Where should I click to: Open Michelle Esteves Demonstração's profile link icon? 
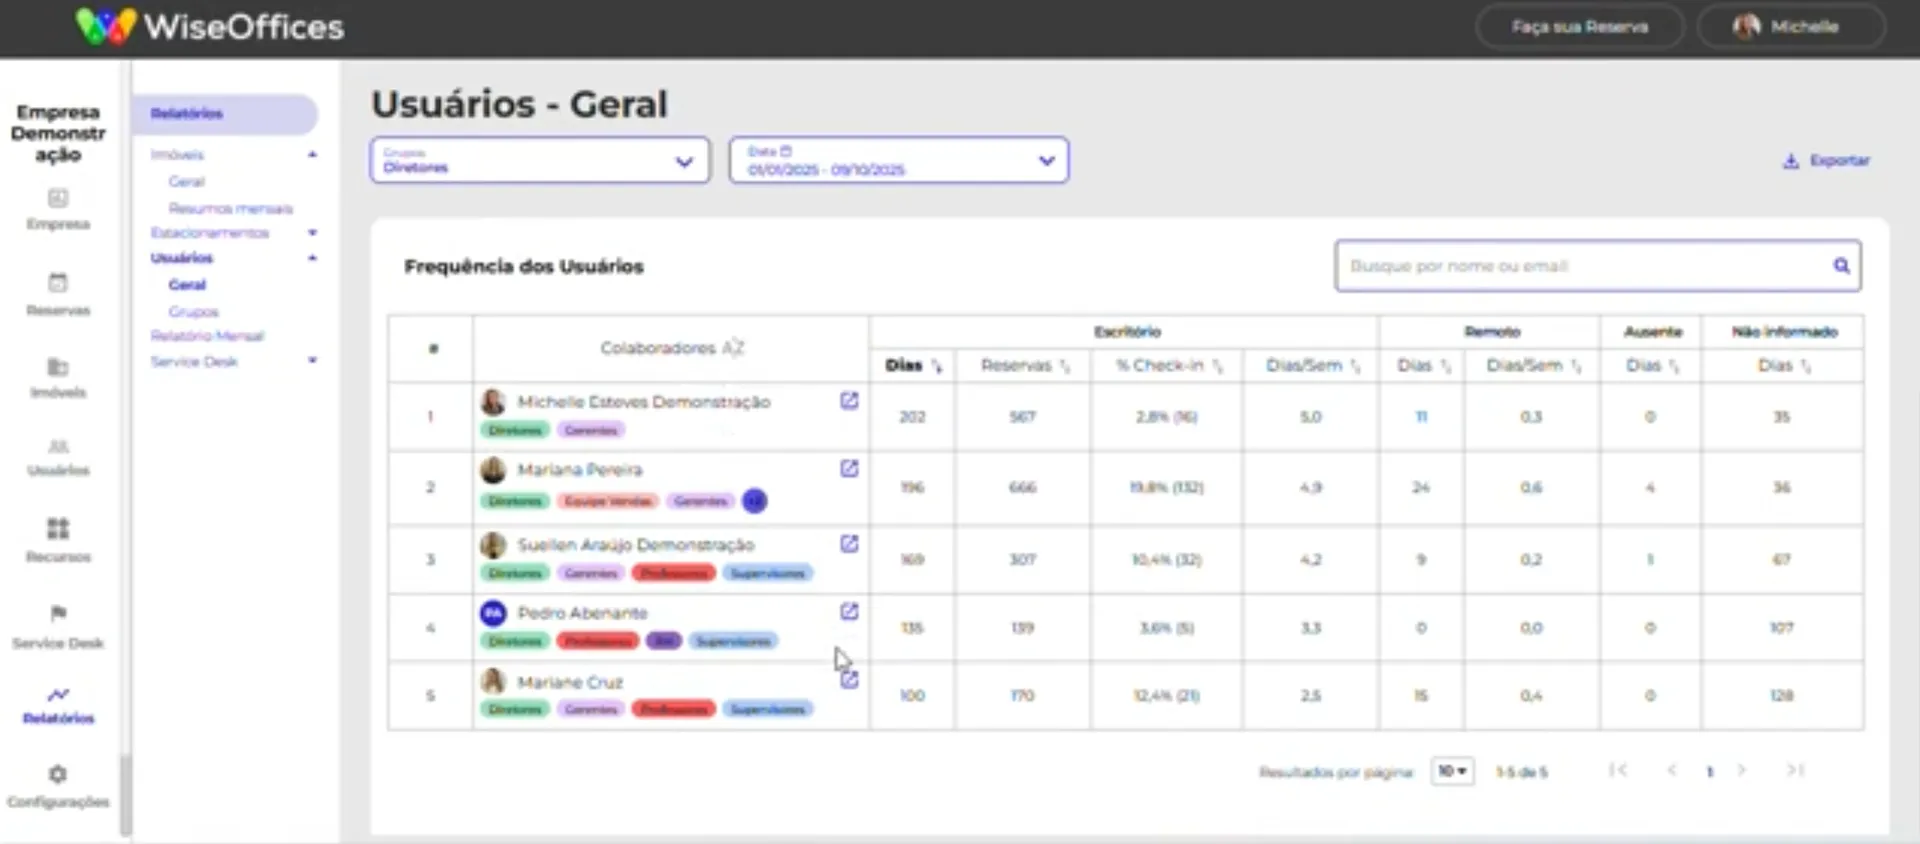[849, 401]
